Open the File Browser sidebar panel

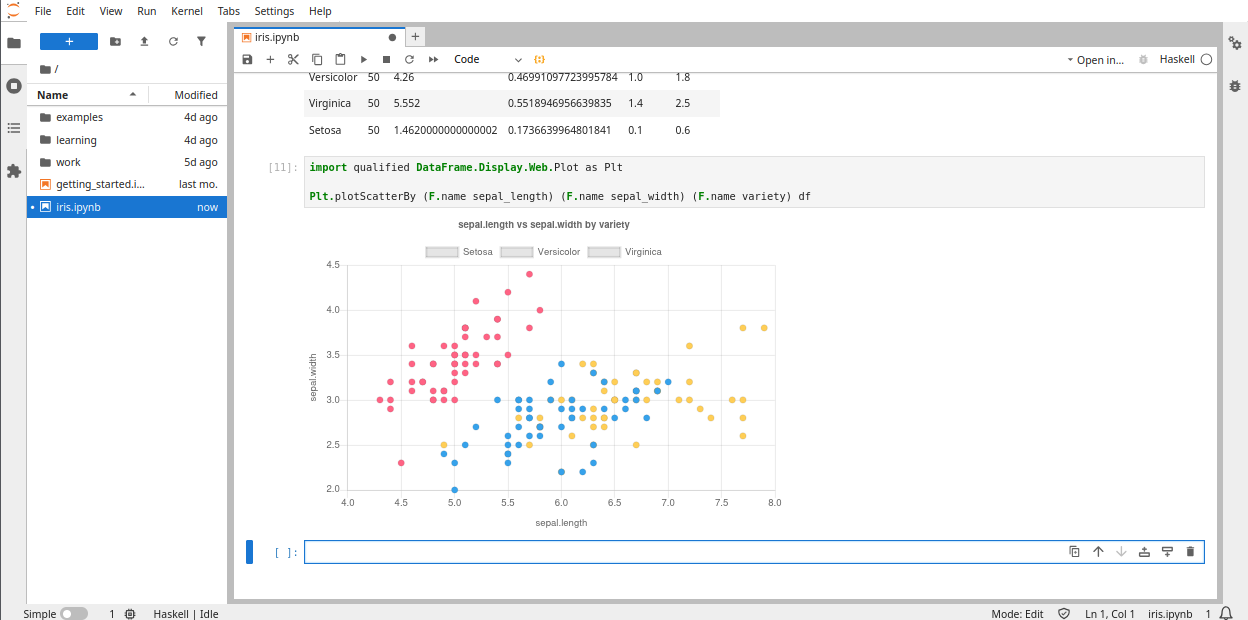(x=13, y=43)
